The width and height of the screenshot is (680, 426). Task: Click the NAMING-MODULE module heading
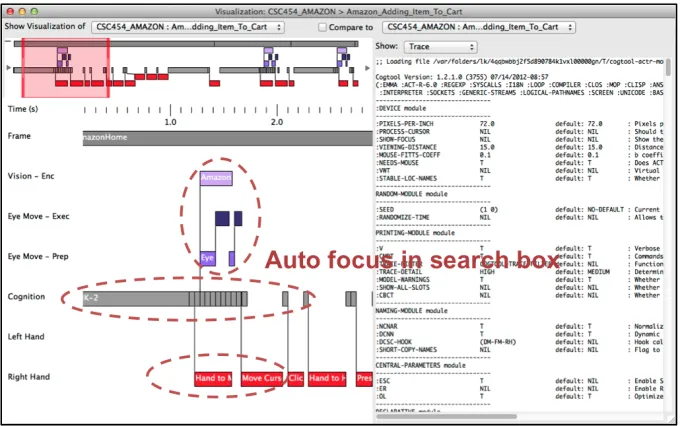[x=412, y=311]
